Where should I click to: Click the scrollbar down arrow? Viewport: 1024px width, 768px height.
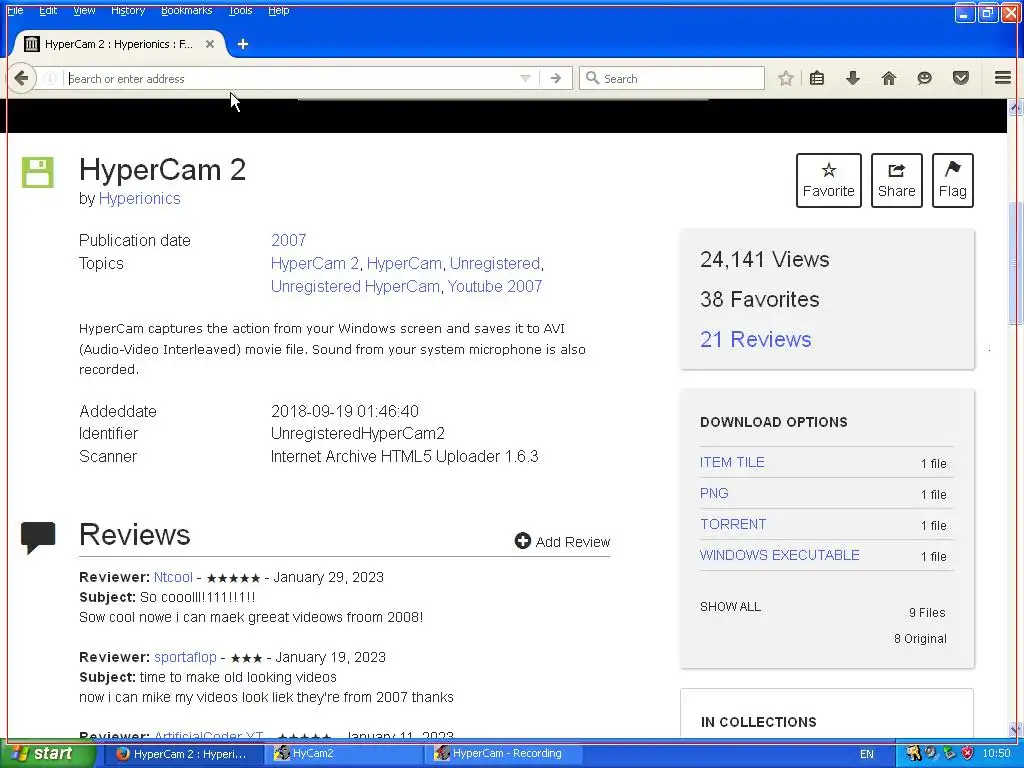(x=1015, y=730)
